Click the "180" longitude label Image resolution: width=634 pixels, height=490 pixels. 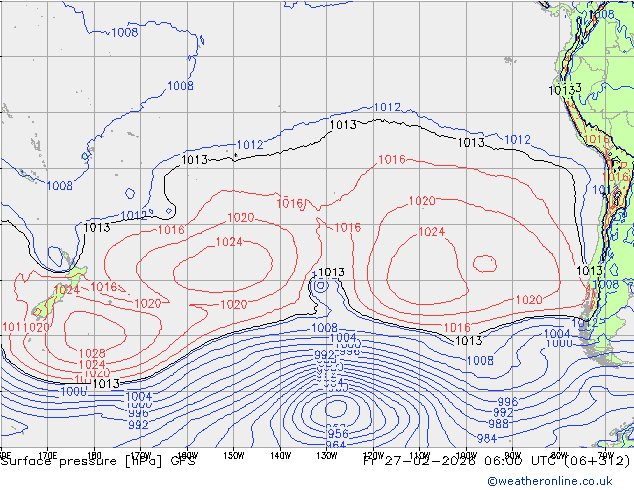[94, 454]
